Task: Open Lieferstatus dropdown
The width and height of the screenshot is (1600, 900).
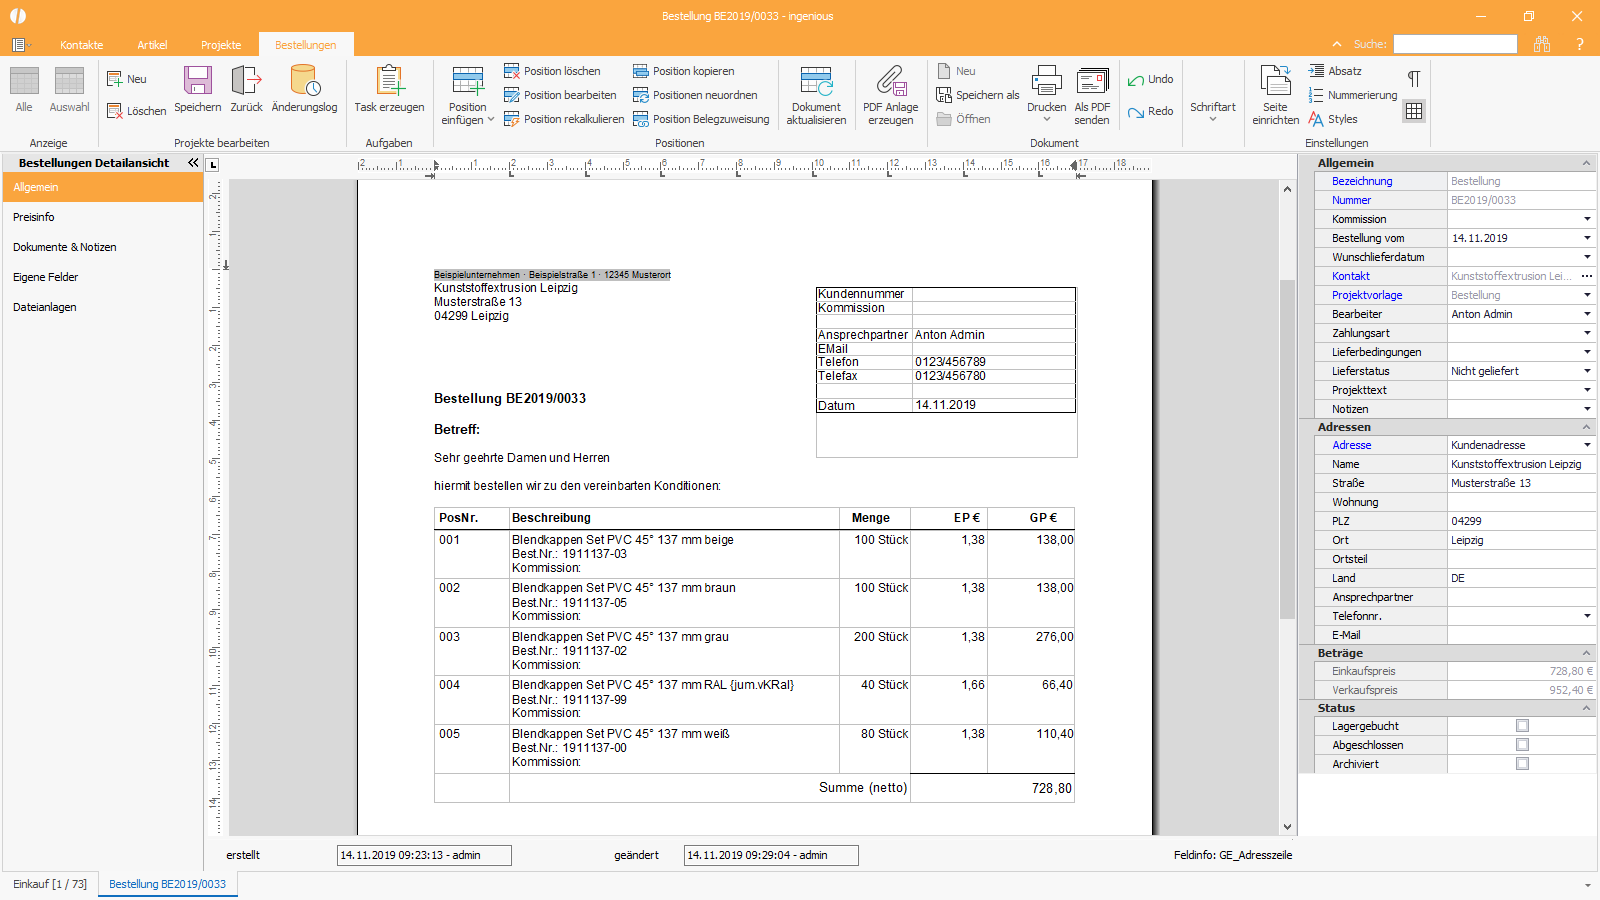Action: click(1587, 371)
